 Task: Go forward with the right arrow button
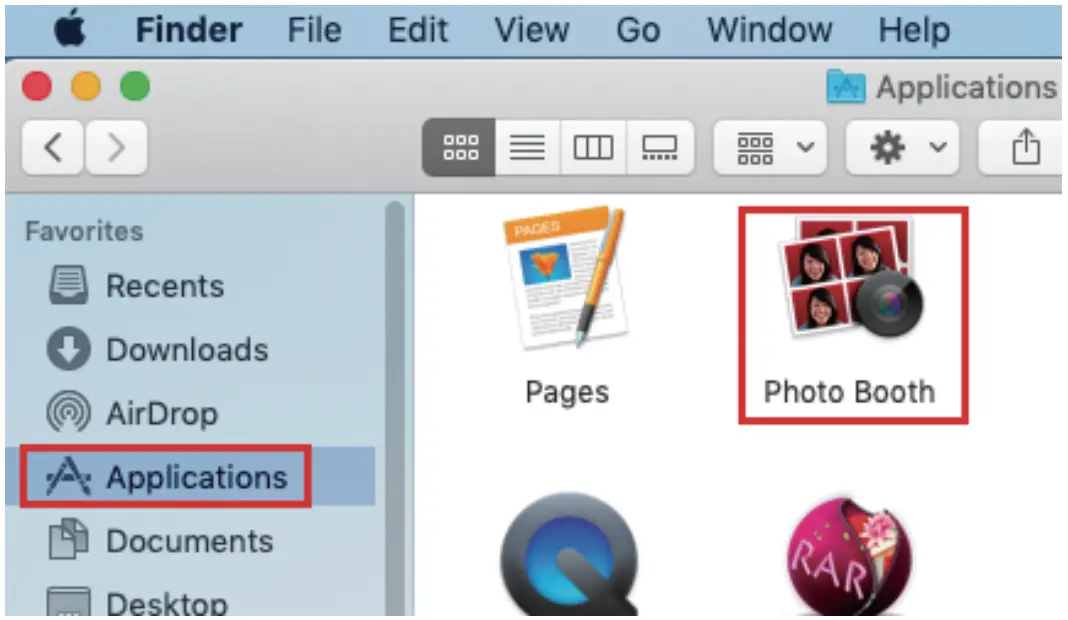116,147
